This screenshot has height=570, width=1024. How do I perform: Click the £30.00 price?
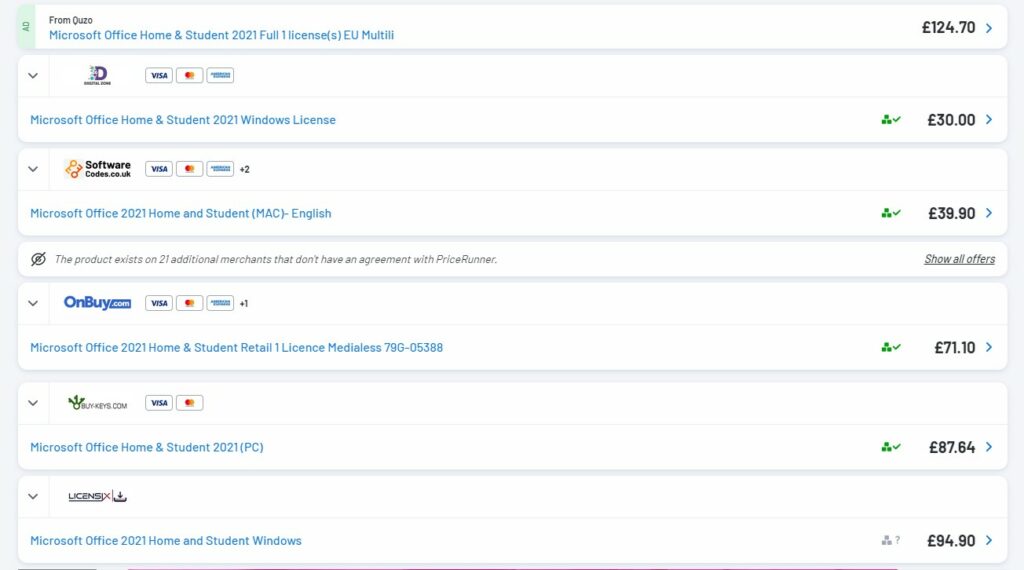pos(952,120)
